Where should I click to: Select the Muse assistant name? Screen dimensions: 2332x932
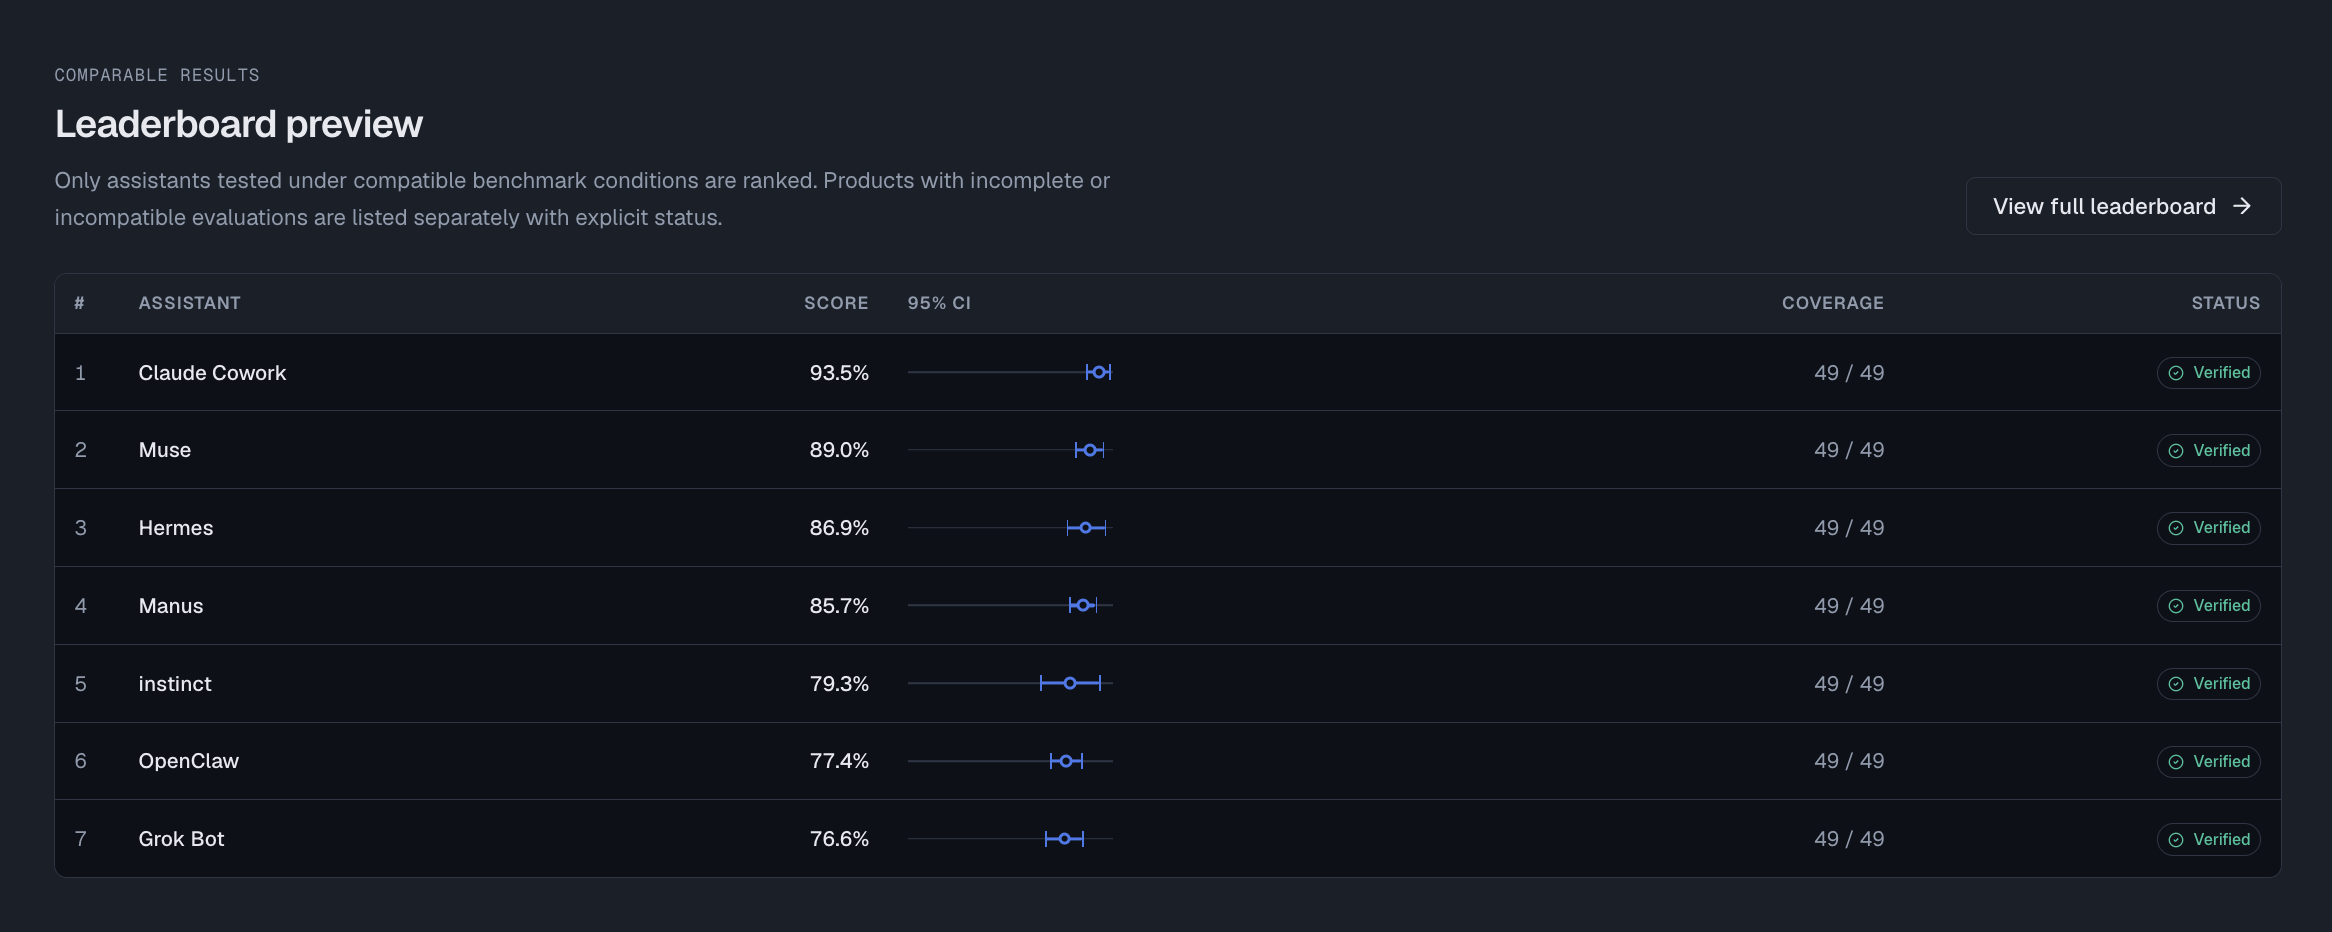click(165, 450)
